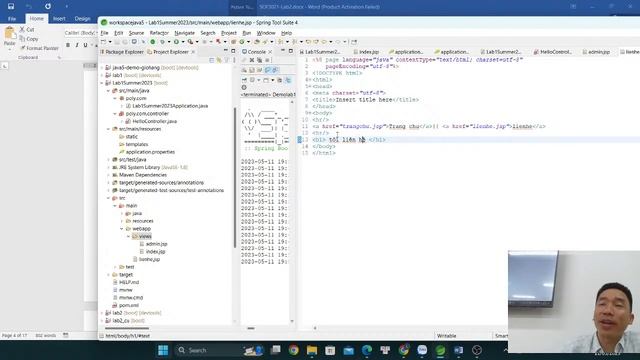Expand the java5-demo-giohang project

point(102,68)
